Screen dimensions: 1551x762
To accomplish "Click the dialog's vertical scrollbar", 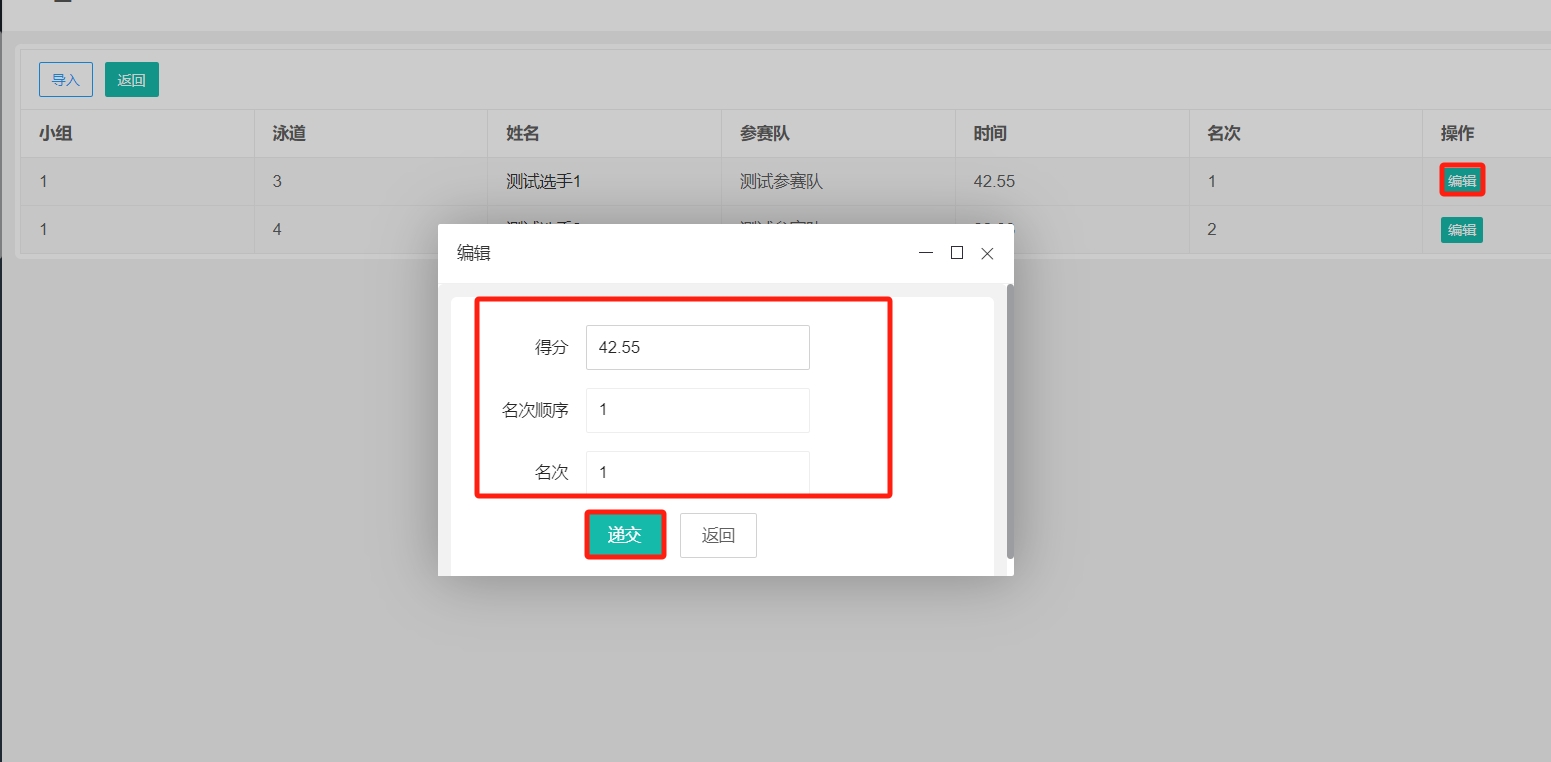I will pos(1010,420).
